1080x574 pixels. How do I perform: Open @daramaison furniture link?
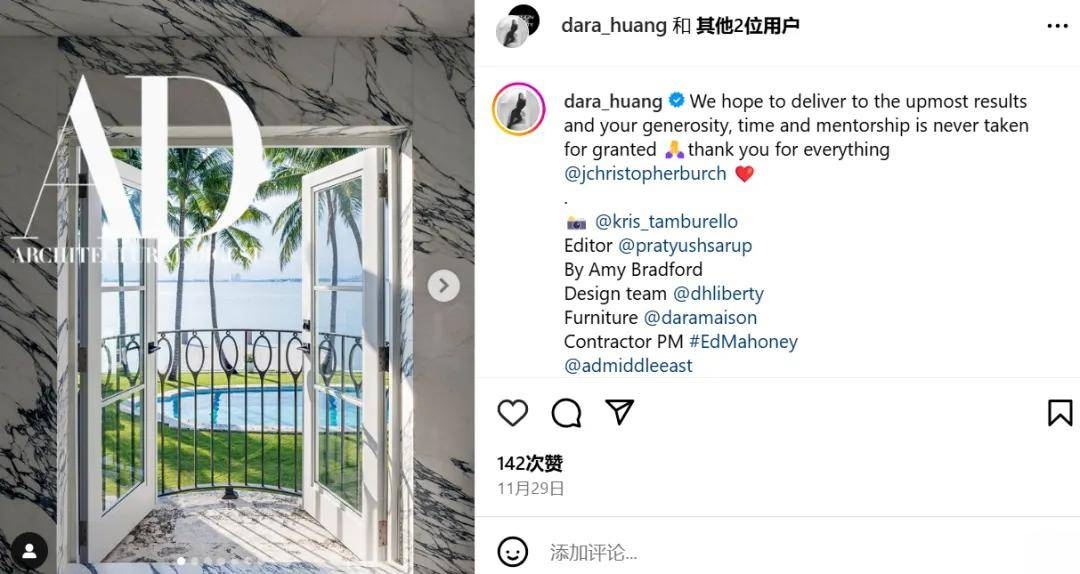[700, 318]
